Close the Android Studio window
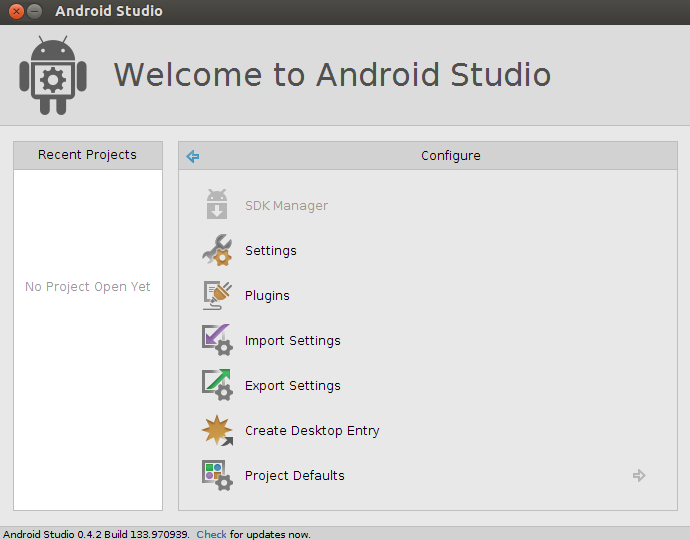690x540 pixels. [16, 11]
